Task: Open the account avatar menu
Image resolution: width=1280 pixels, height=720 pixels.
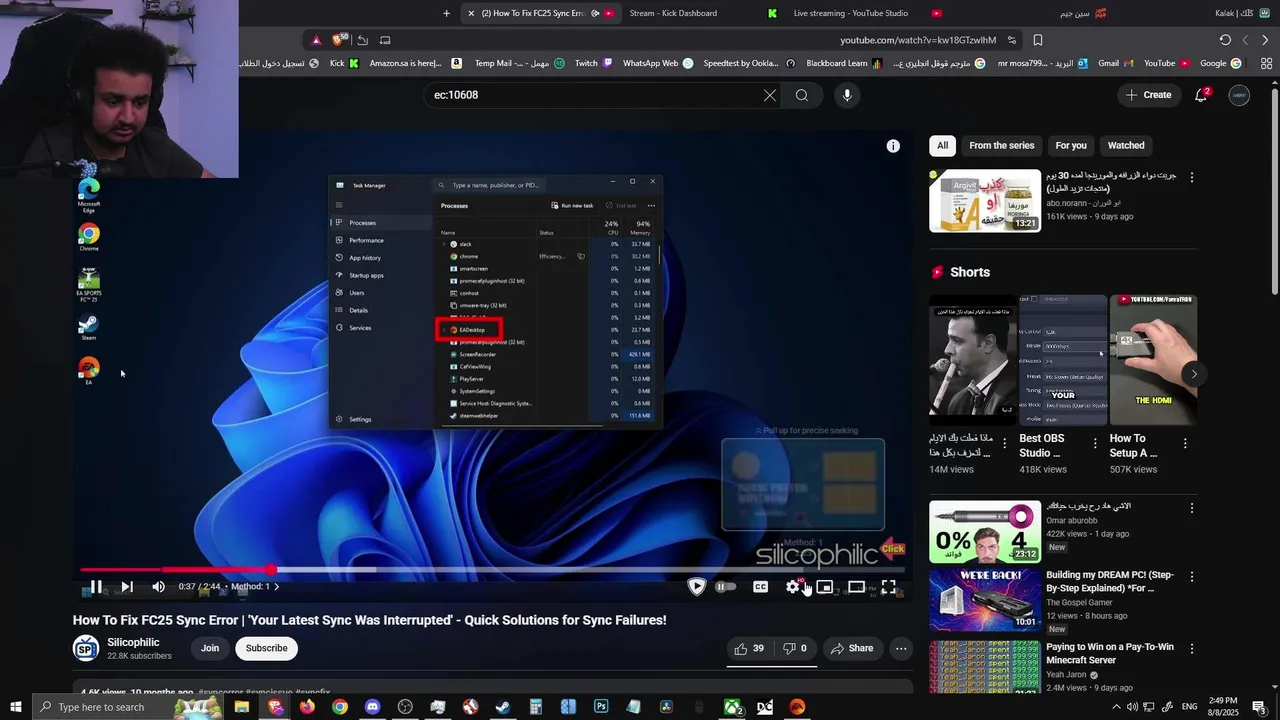Action: (1239, 95)
